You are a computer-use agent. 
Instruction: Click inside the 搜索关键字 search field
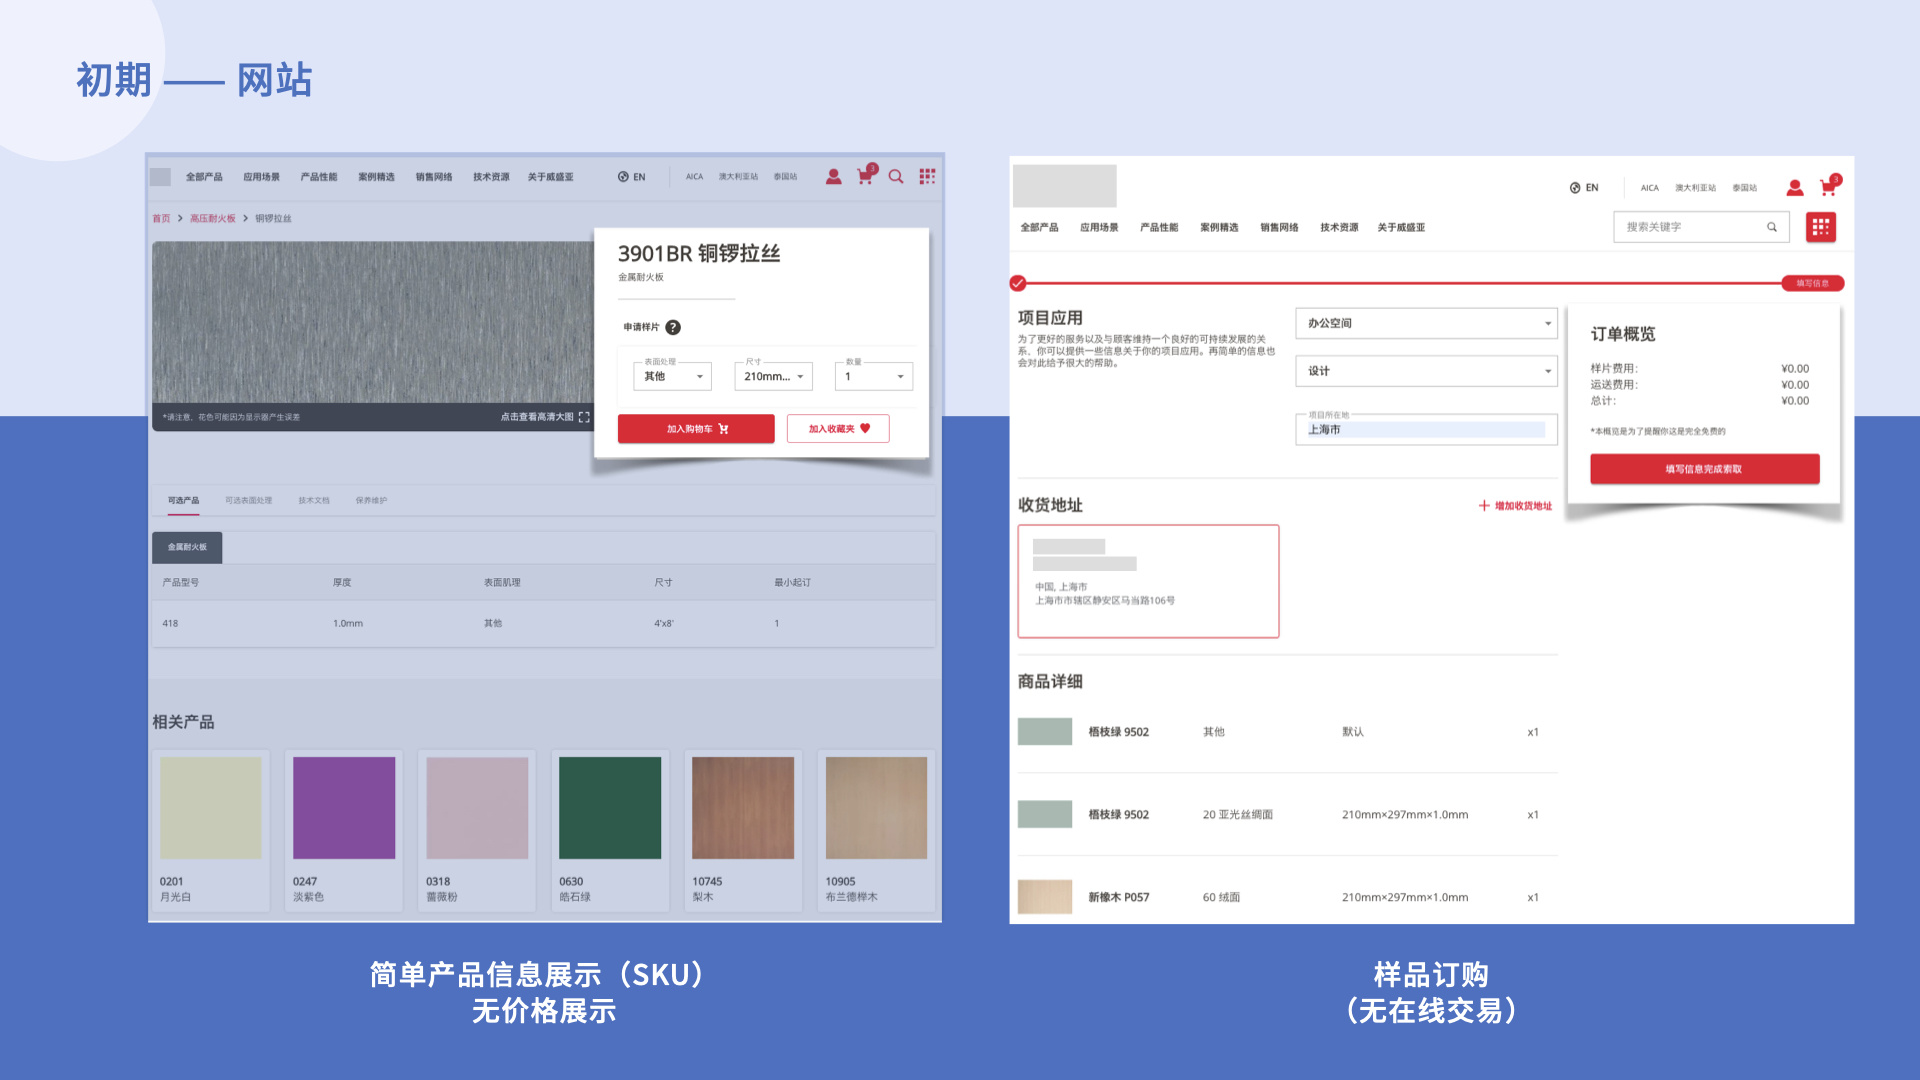[1690, 227]
